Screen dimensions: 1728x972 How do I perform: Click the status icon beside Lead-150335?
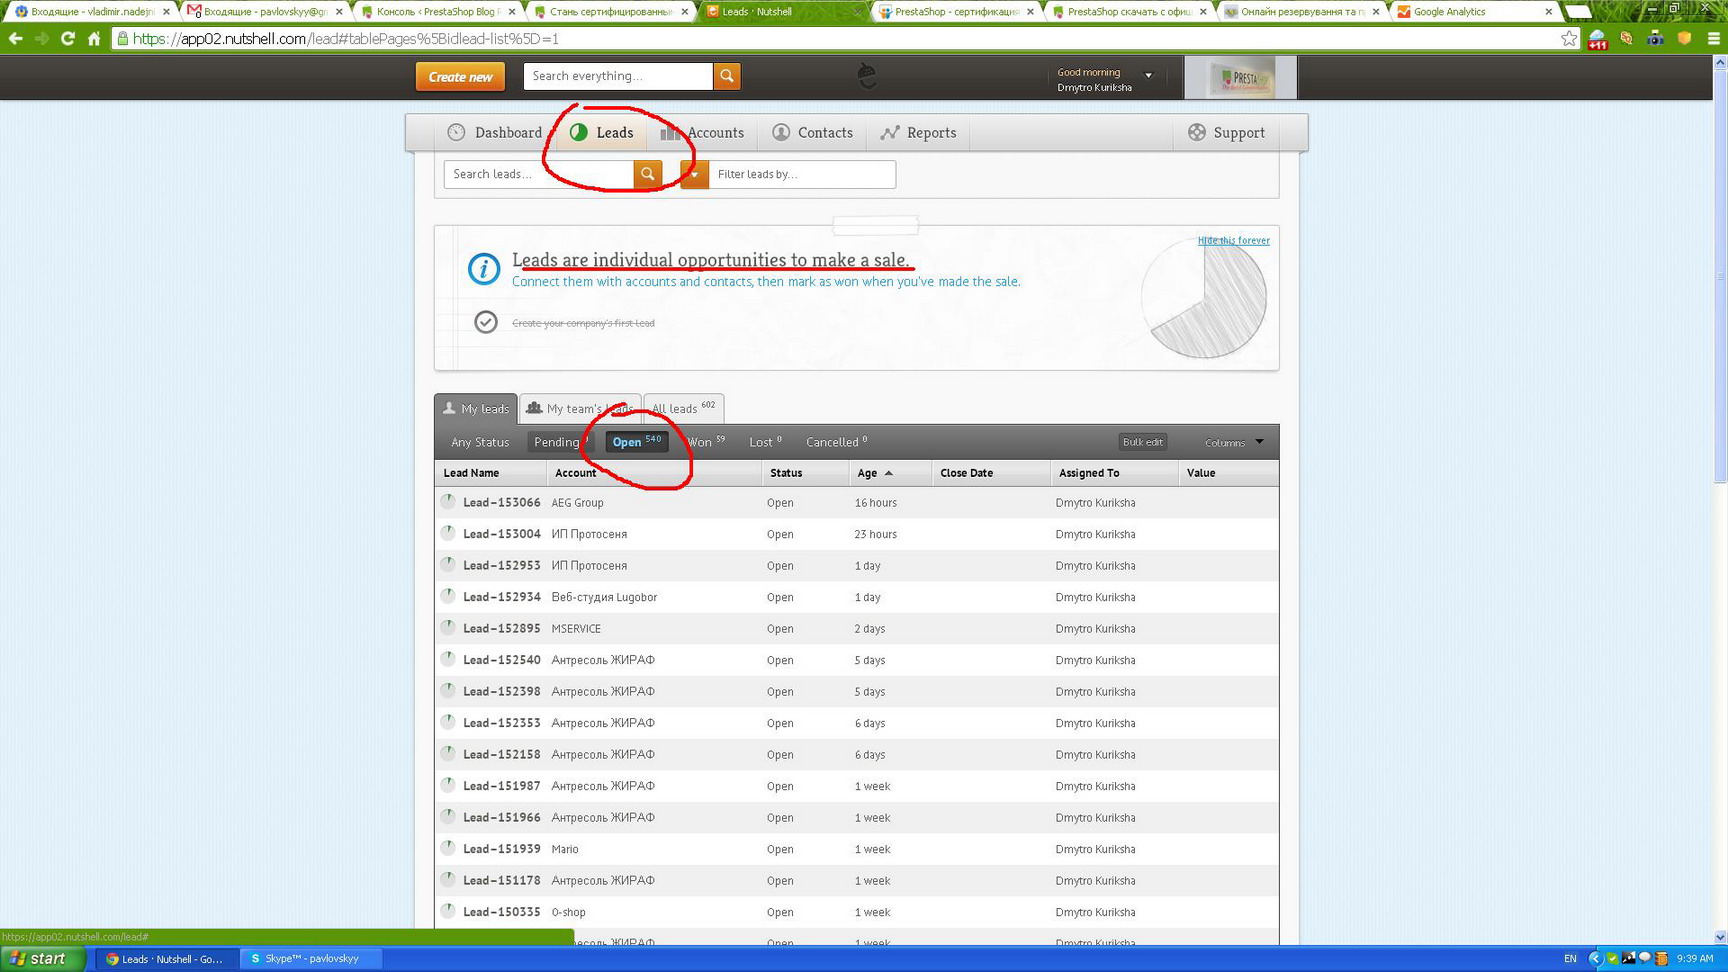point(448,911)
